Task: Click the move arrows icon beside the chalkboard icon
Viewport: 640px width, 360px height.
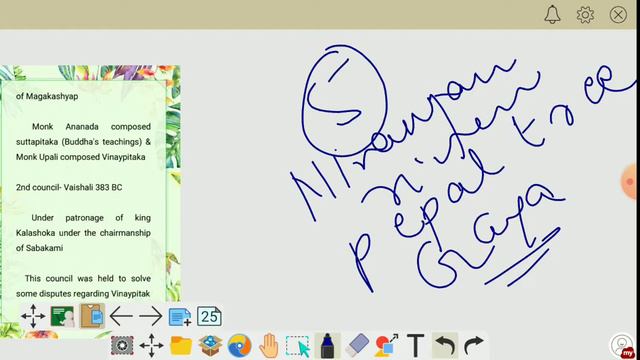Action: pyautogui.click(x=33, y=316)
